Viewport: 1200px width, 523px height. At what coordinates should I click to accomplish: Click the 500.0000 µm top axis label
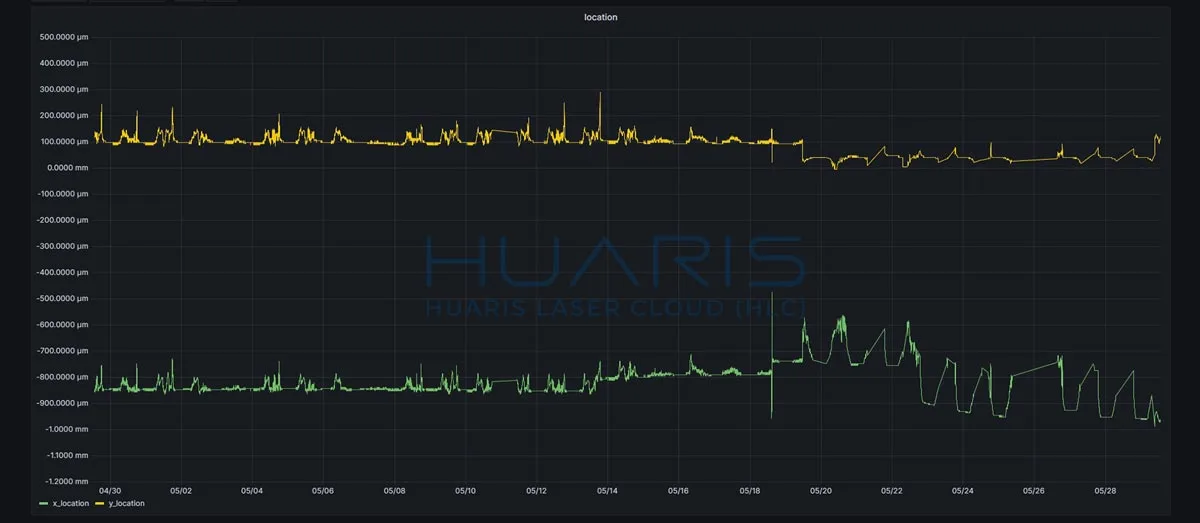63,37
